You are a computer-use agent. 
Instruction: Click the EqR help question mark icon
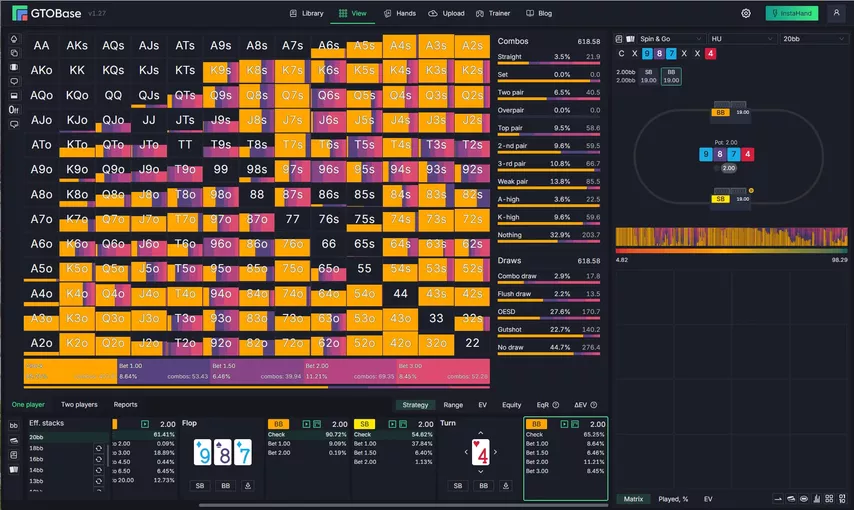coord(555,405)
